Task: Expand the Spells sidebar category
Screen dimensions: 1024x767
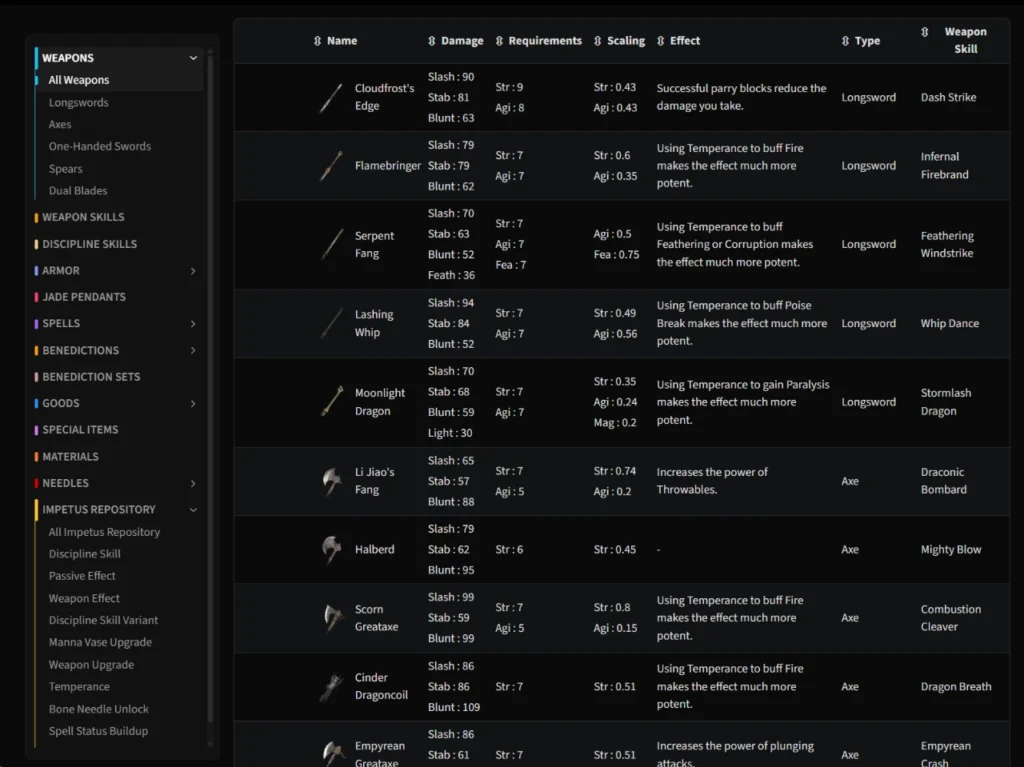Action: [193, 324]
